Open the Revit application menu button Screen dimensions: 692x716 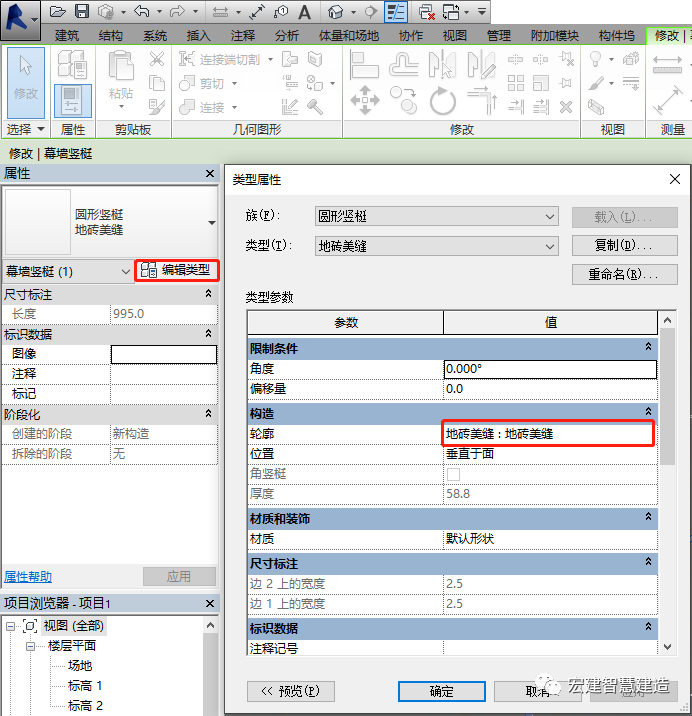coord(19,20)
